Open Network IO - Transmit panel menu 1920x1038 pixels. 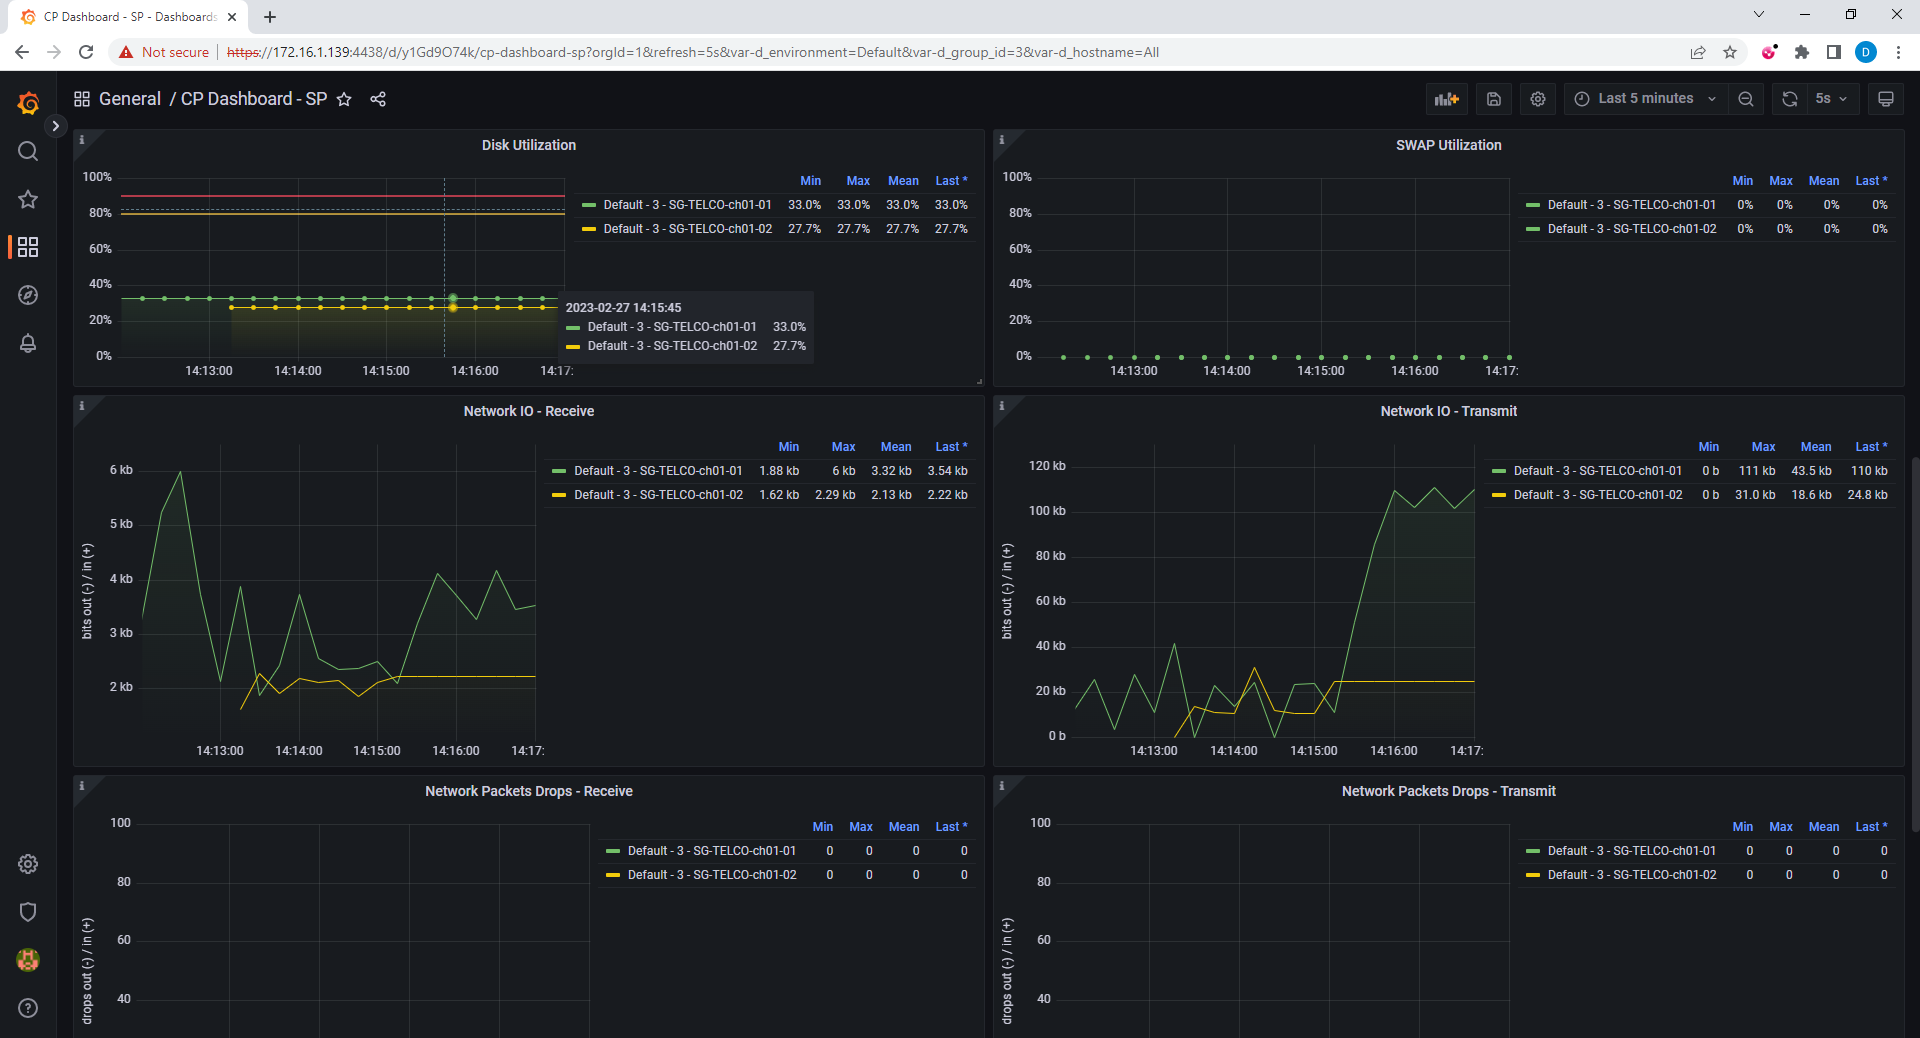click(1448, 411)
